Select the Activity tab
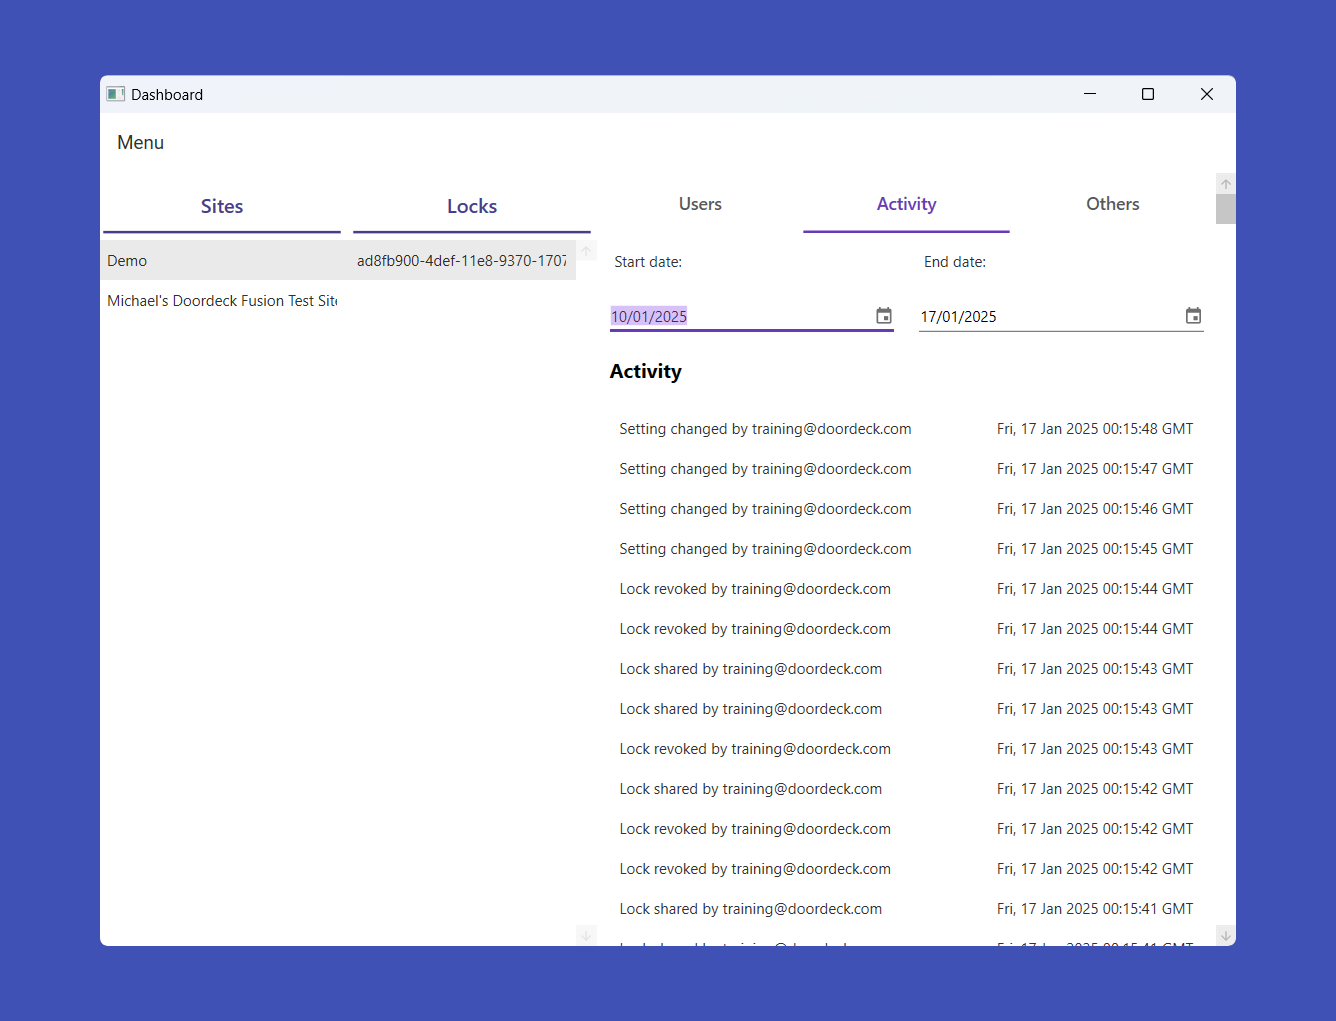 906,204
